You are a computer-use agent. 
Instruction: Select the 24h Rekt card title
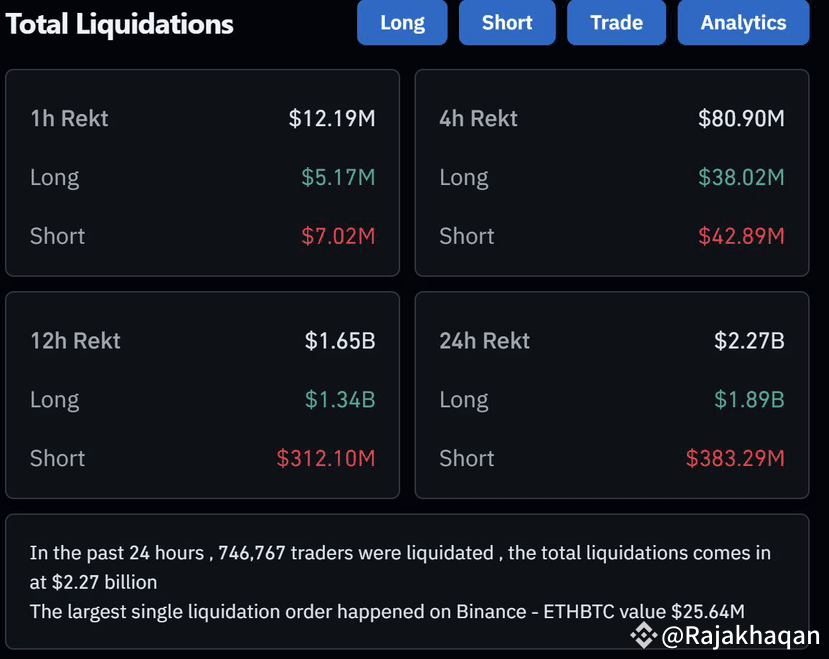click(x=484, y=341)
